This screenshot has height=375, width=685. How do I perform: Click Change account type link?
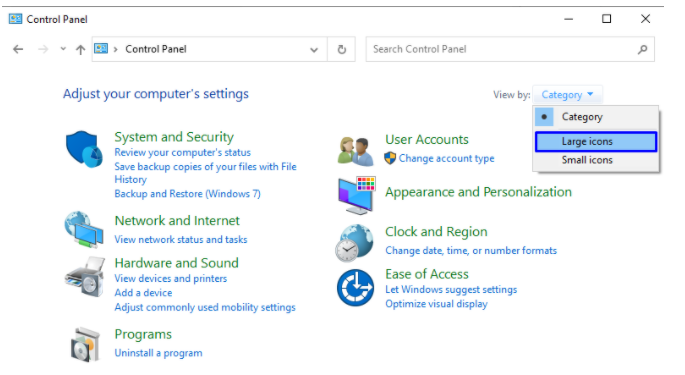coord(446,158)
